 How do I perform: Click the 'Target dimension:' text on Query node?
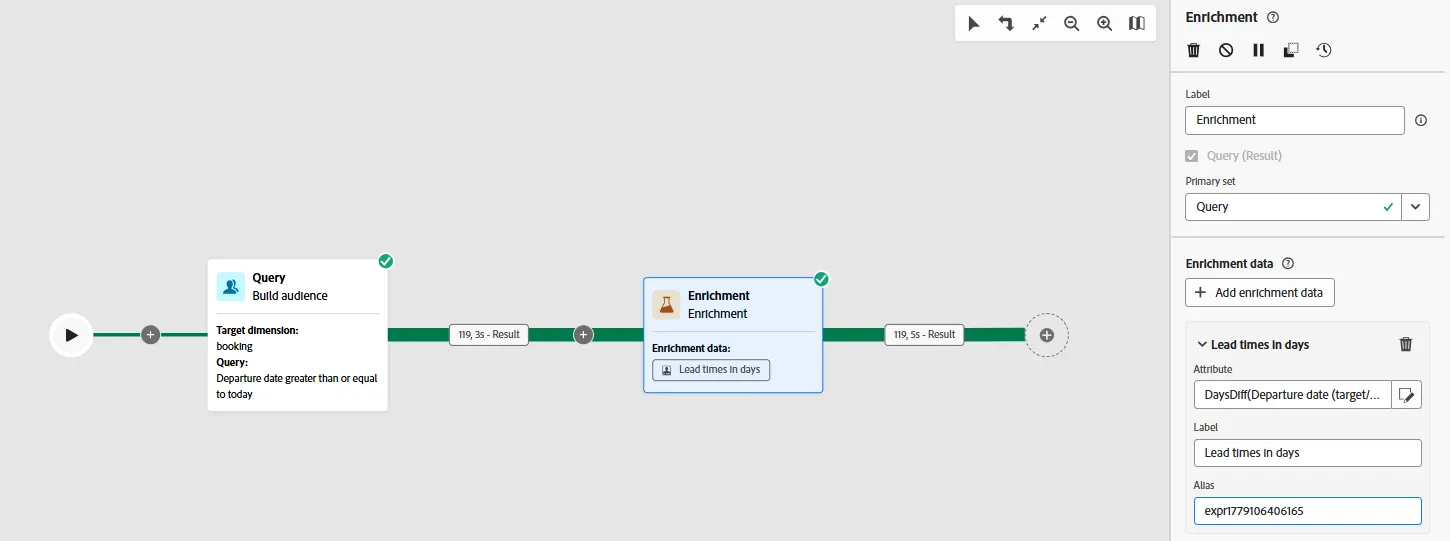257,330
